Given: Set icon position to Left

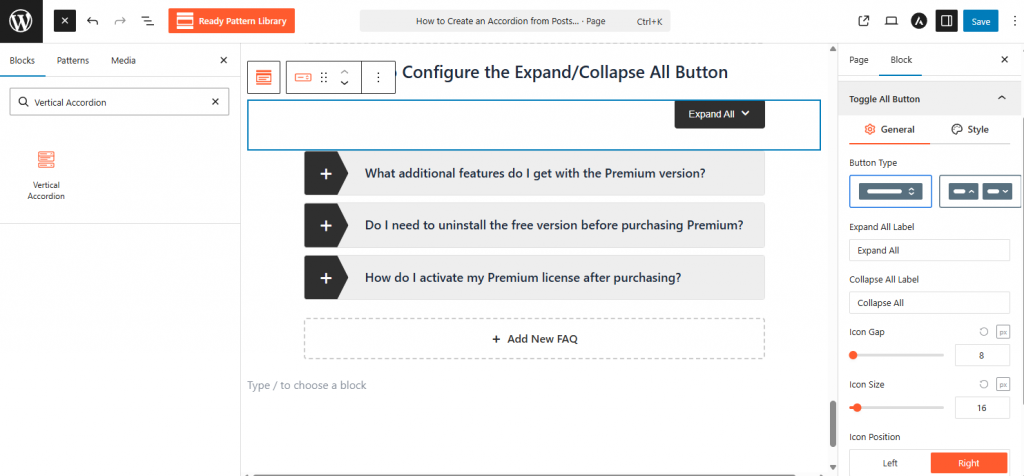Looking at the screenshot, I should point(890,463).
